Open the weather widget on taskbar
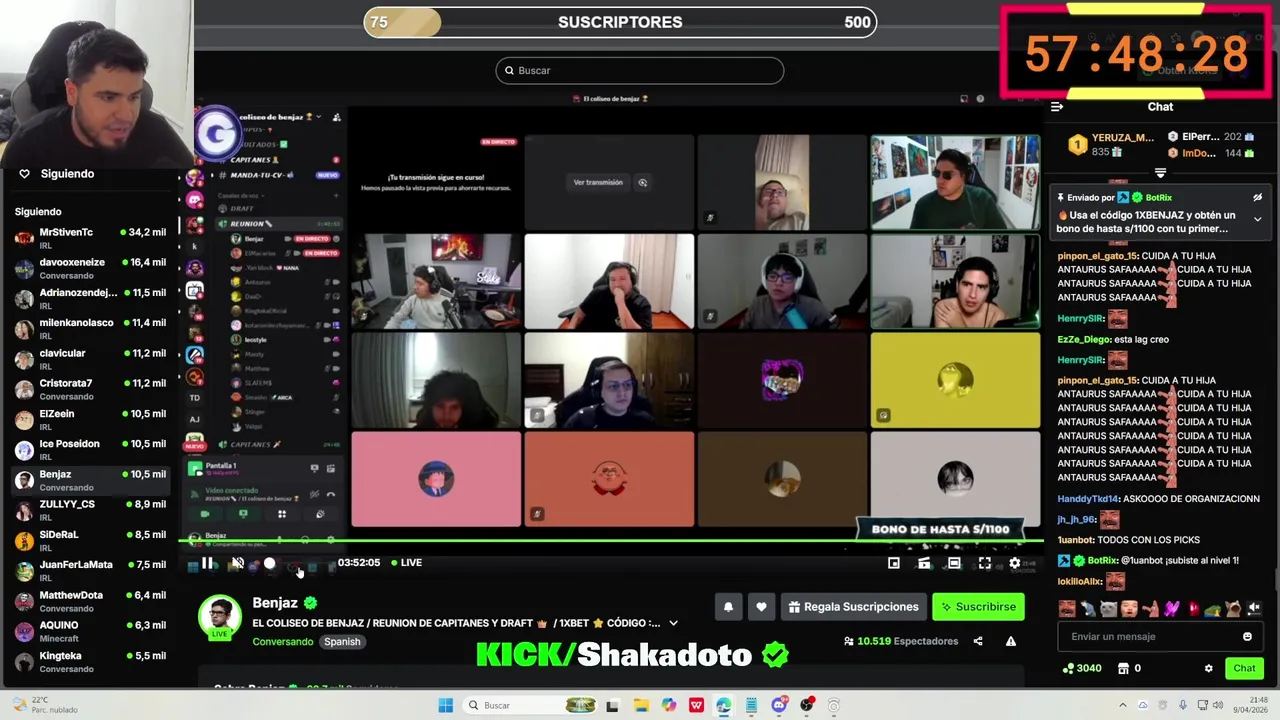This screenshot has height=720, width=1280. pos(42,705)
